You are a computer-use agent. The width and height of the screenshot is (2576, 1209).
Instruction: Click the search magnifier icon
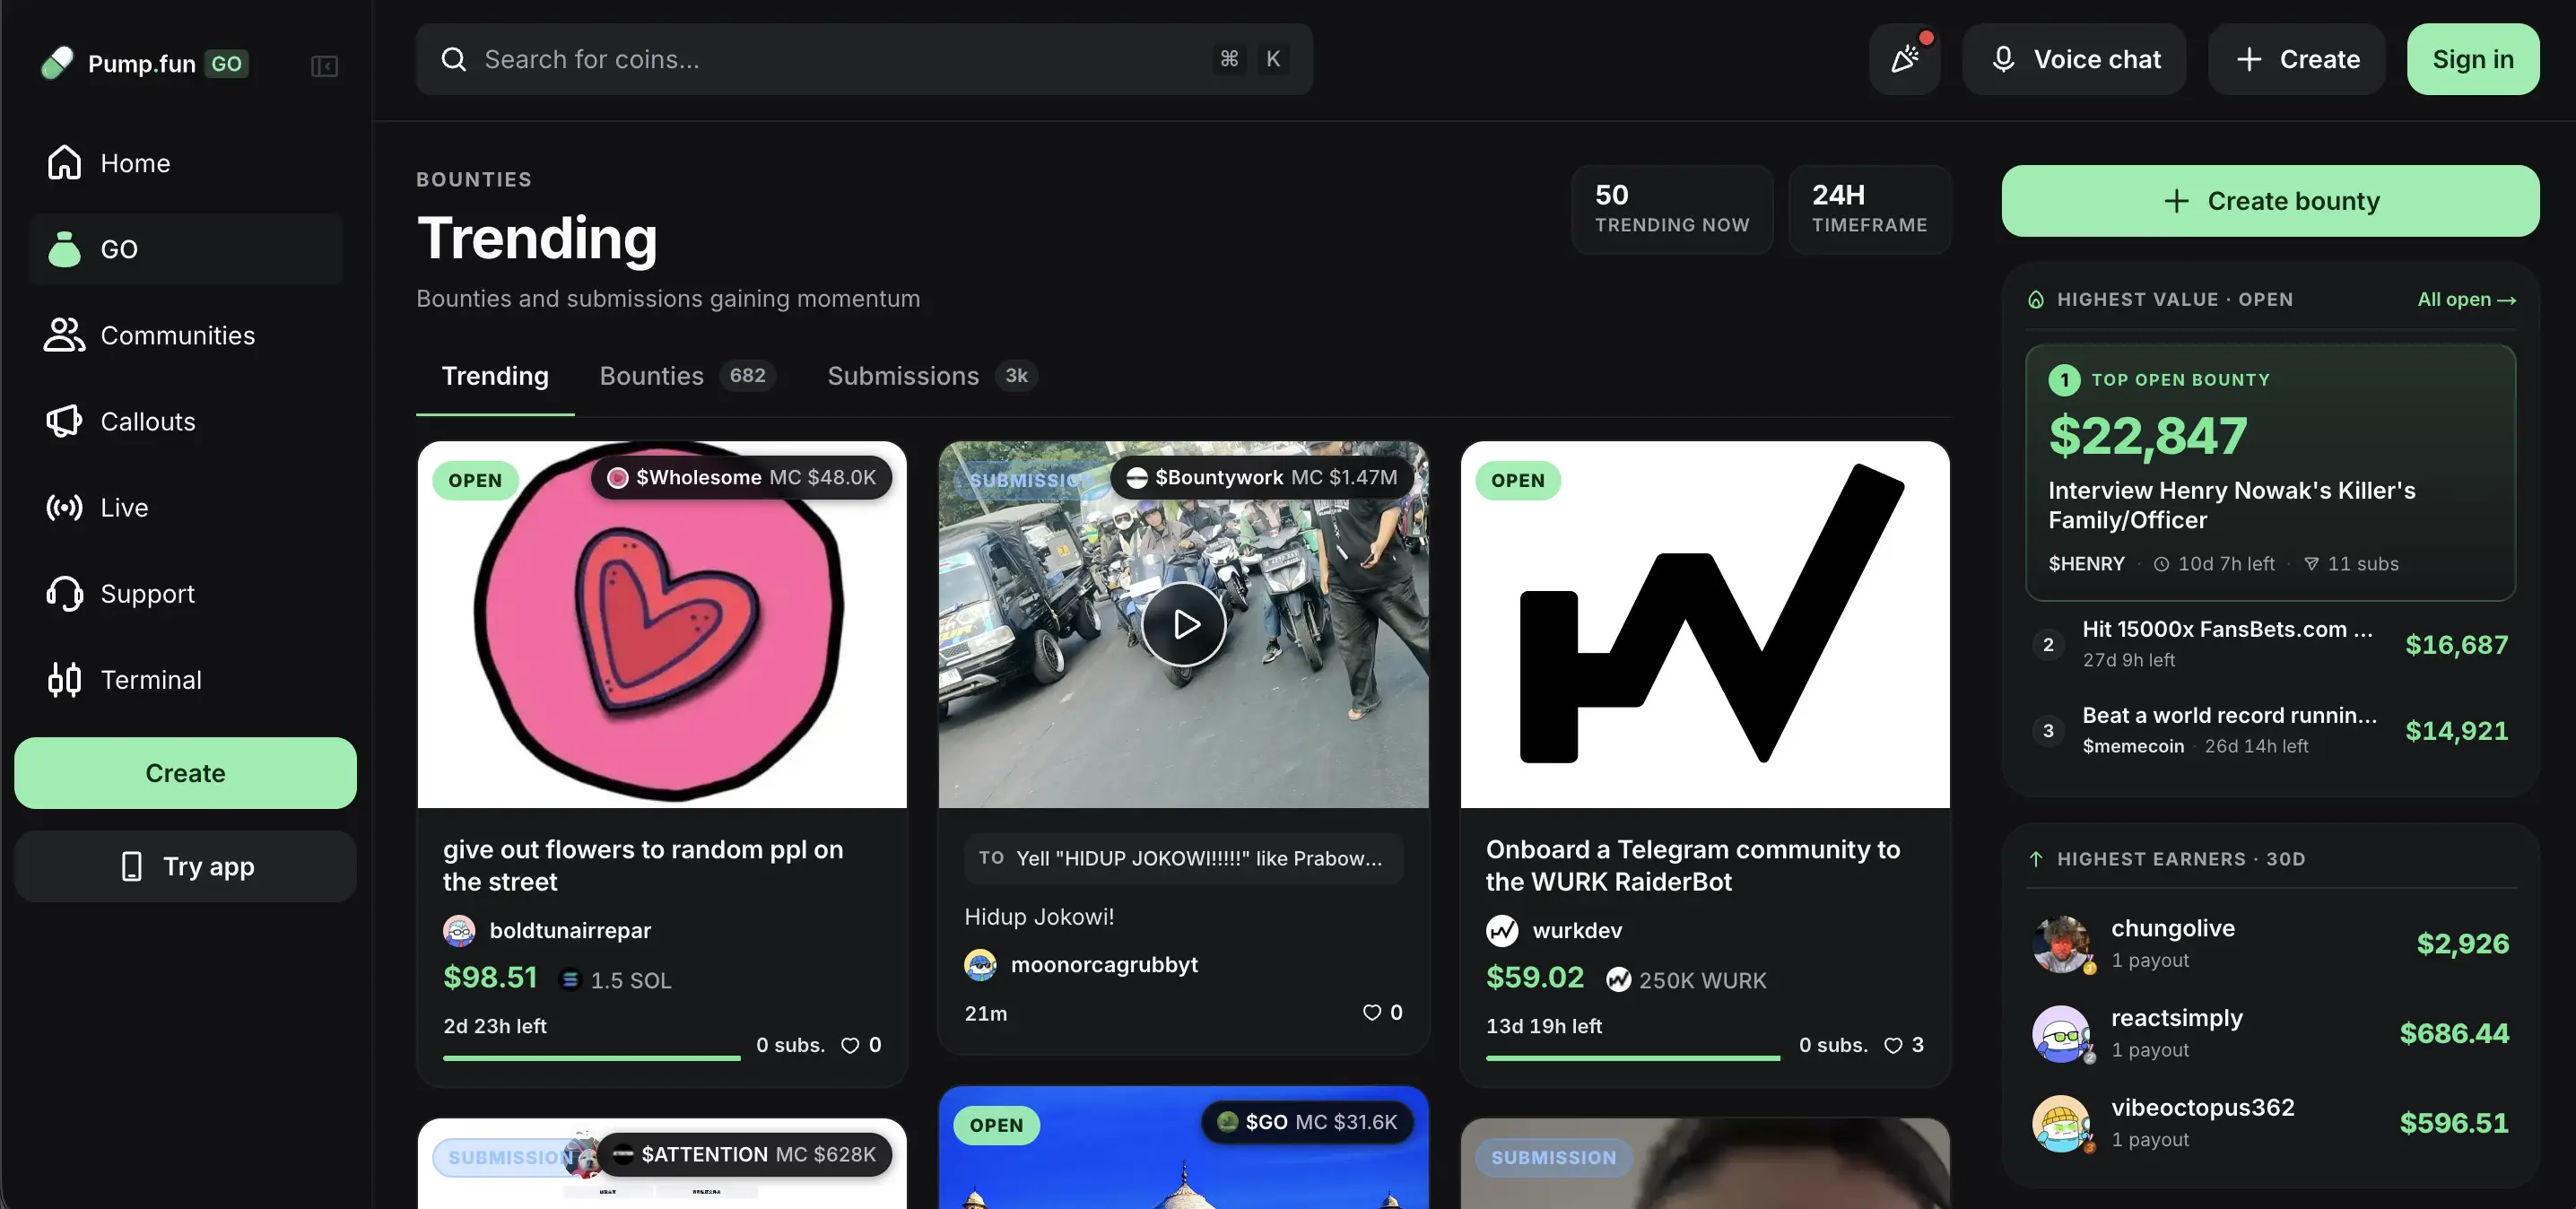tap(453, 59)
